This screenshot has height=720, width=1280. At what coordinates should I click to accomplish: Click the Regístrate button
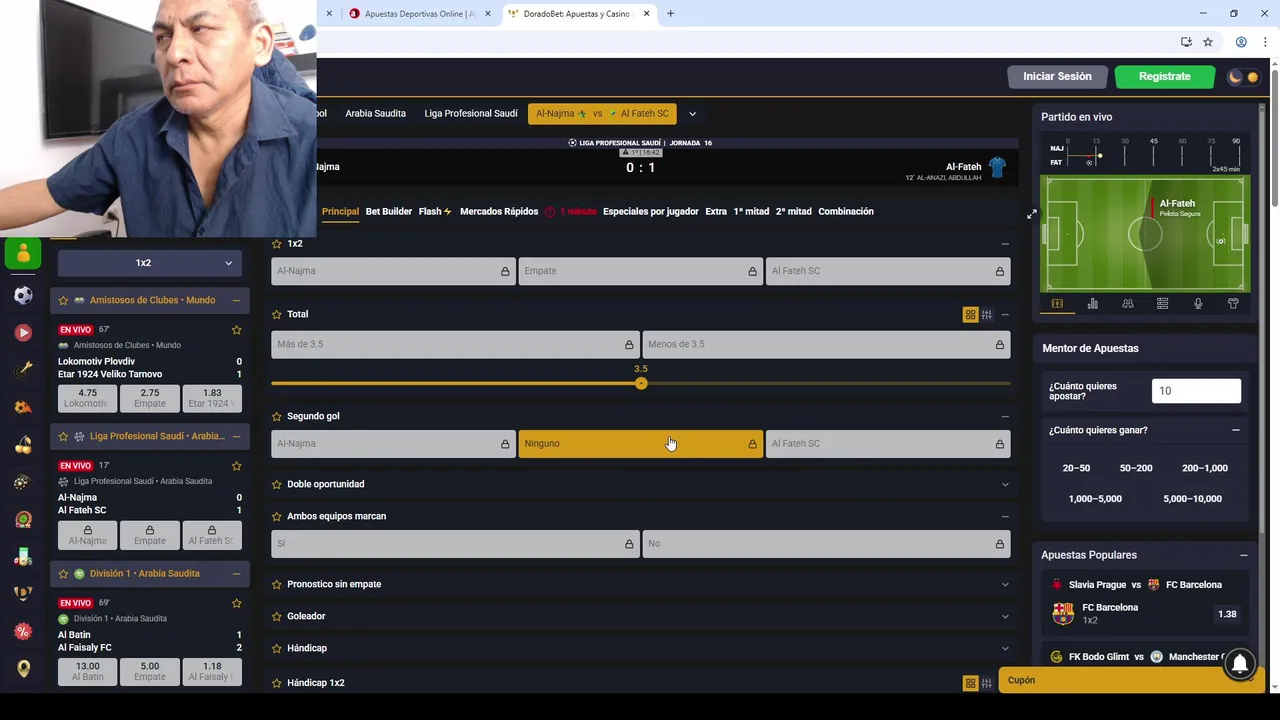click(x=1165, y=76)
